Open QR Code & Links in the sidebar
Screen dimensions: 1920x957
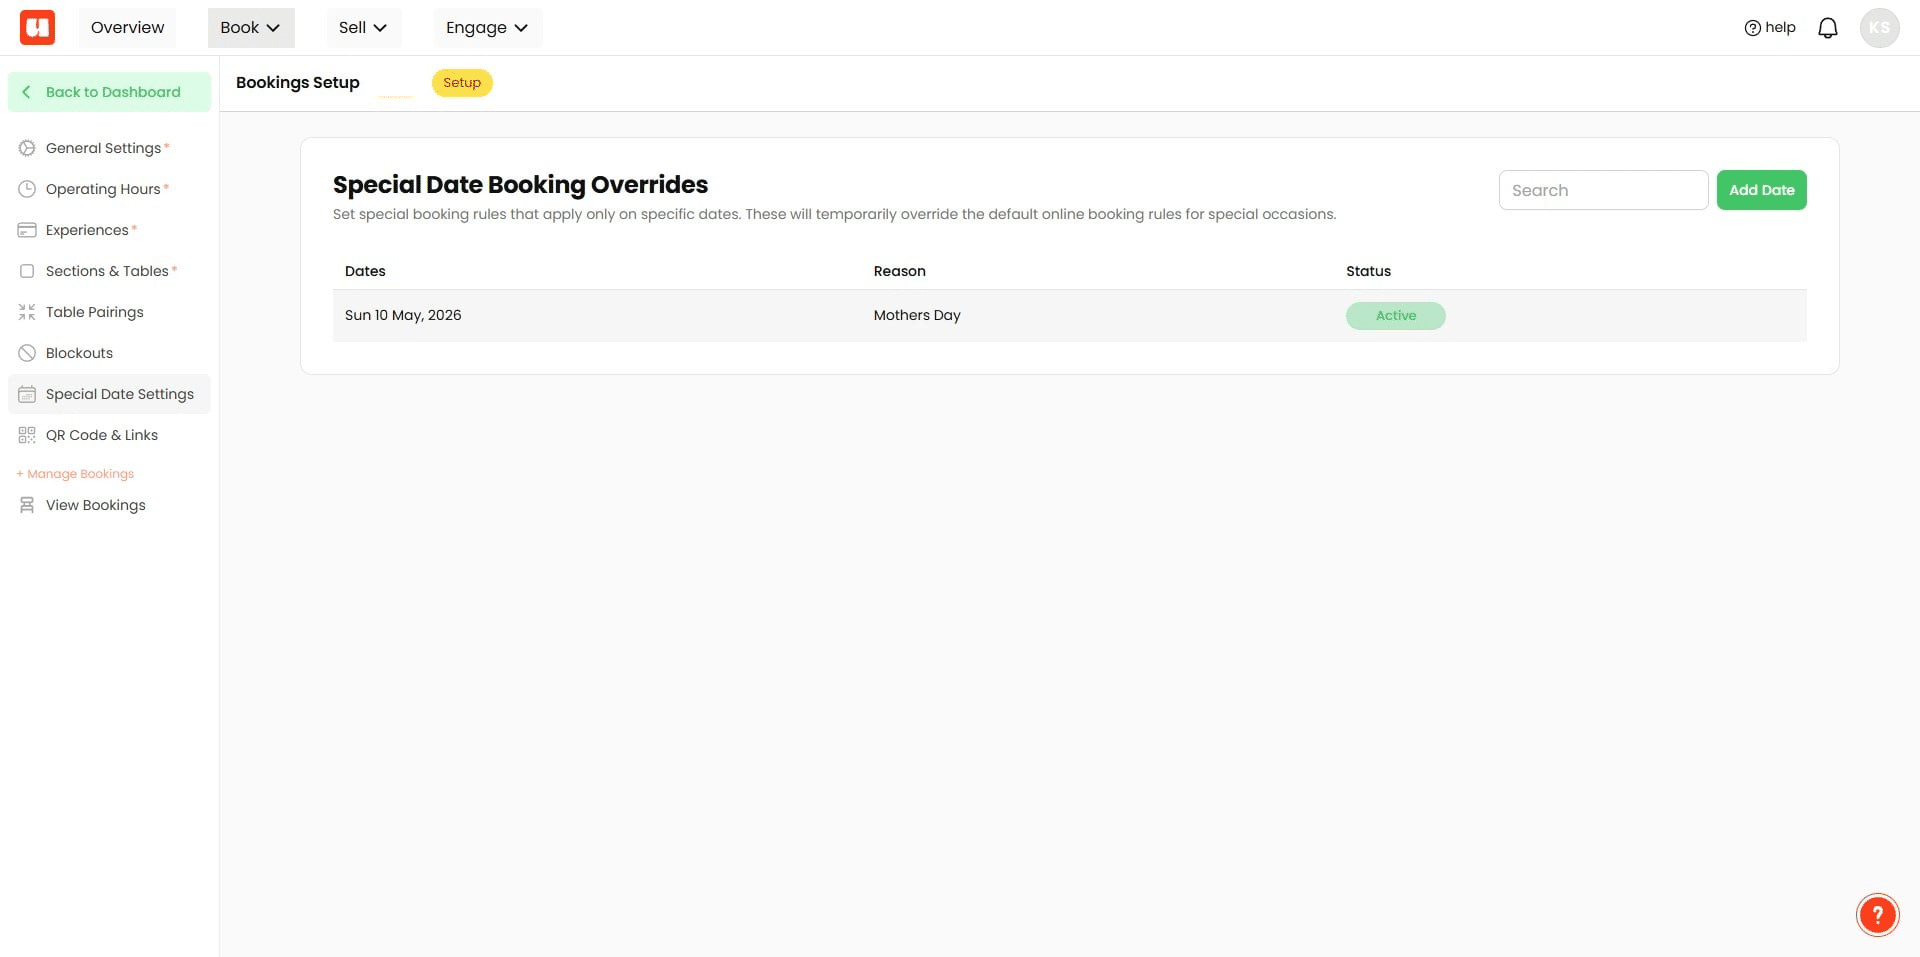click(x=109, y=435)
